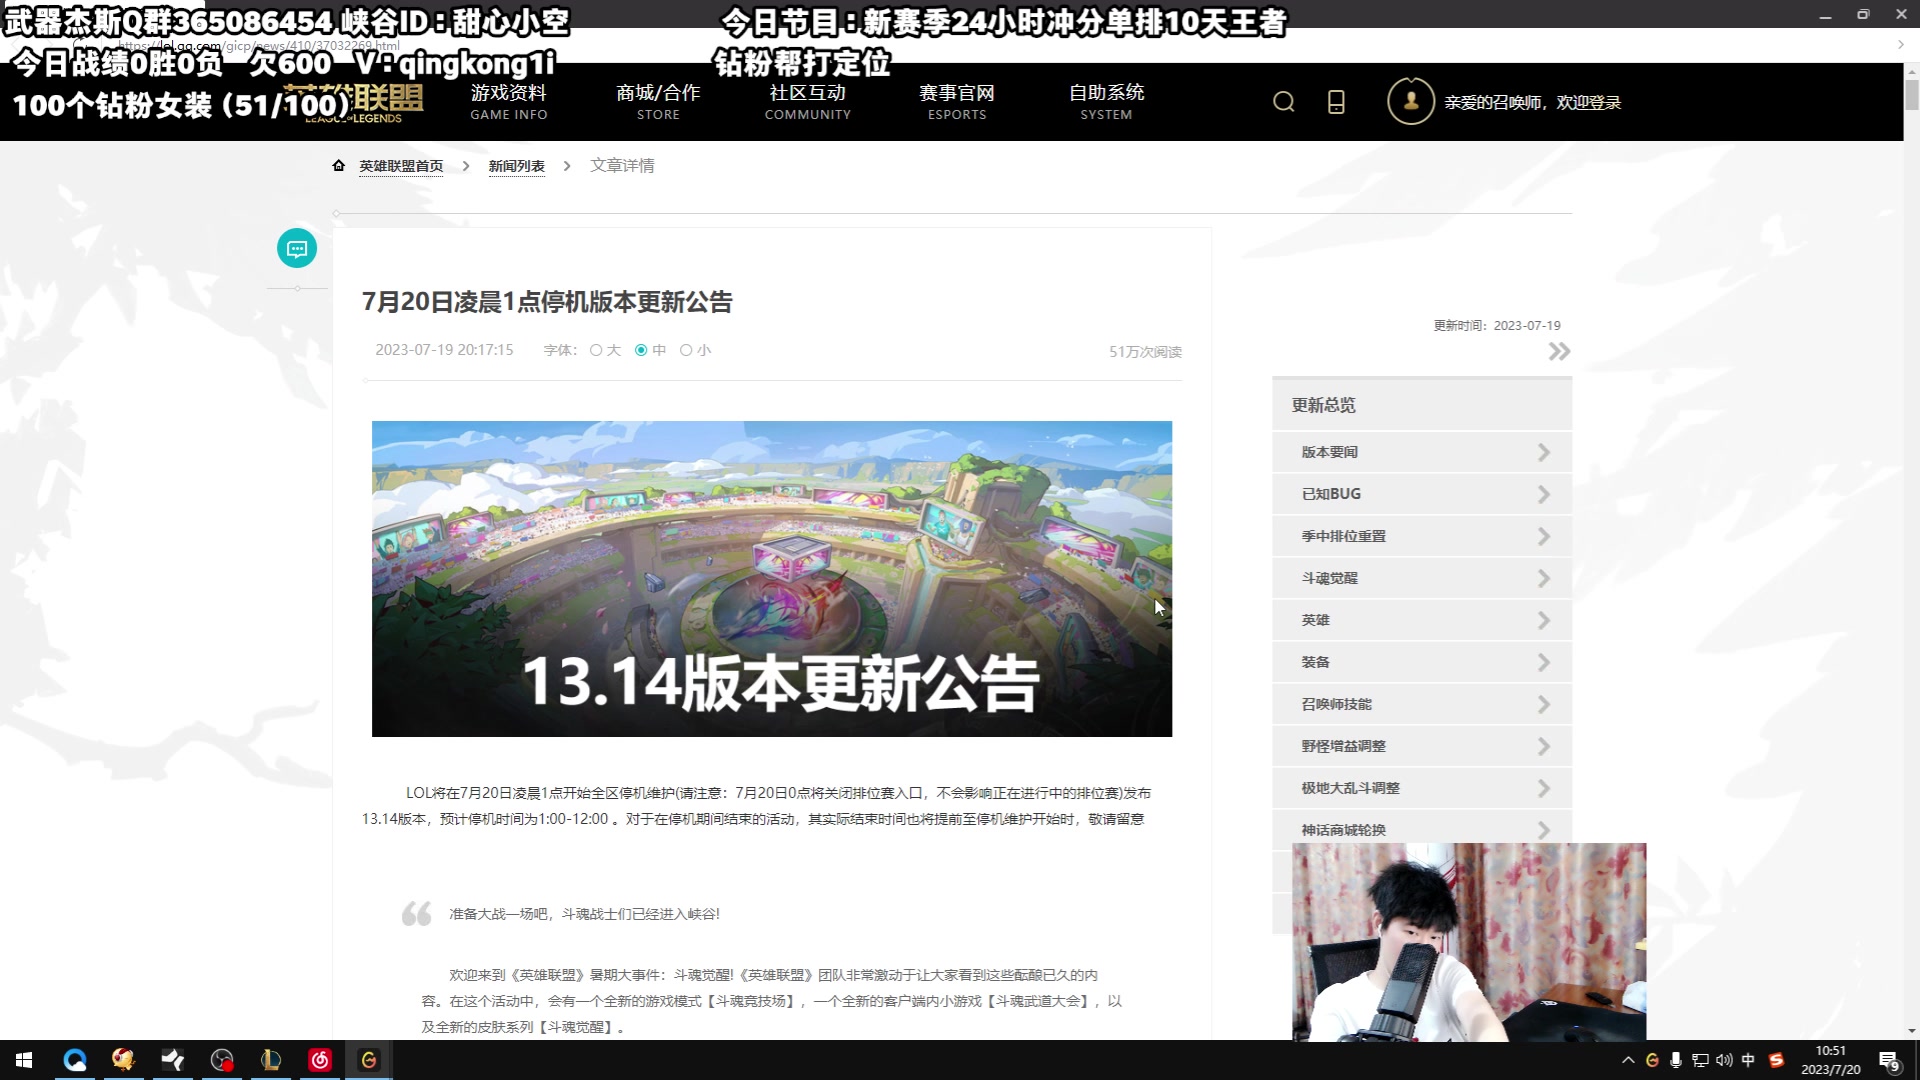This screenshot has height=1080, width=1920.
Task: Click 亲爱的召唤师，欢迎登录 login link
Action: [1532, 103]
